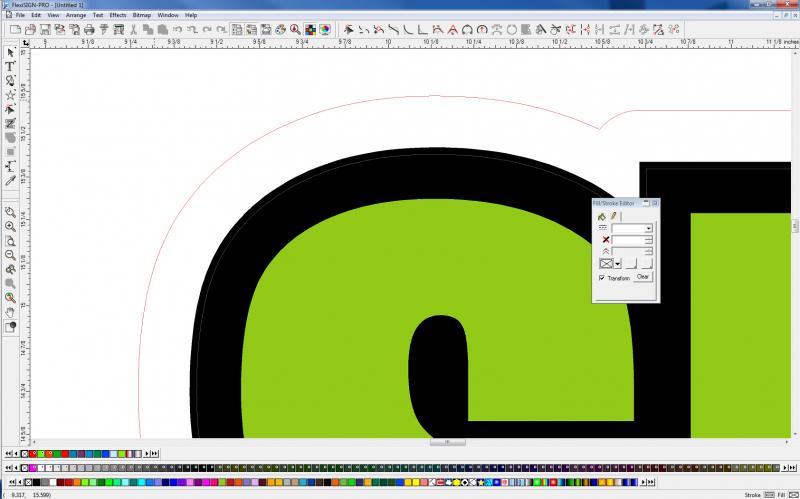Pick the red swatch in top palette row

(x=33, y=454)
